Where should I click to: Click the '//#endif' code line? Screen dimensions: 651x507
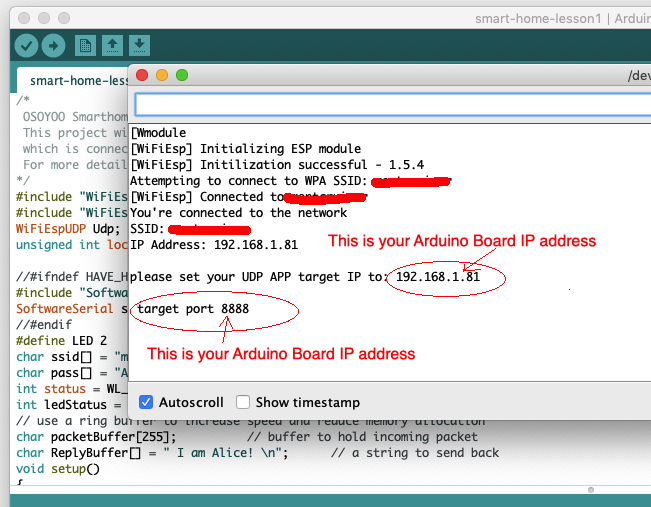pos(44,325)
